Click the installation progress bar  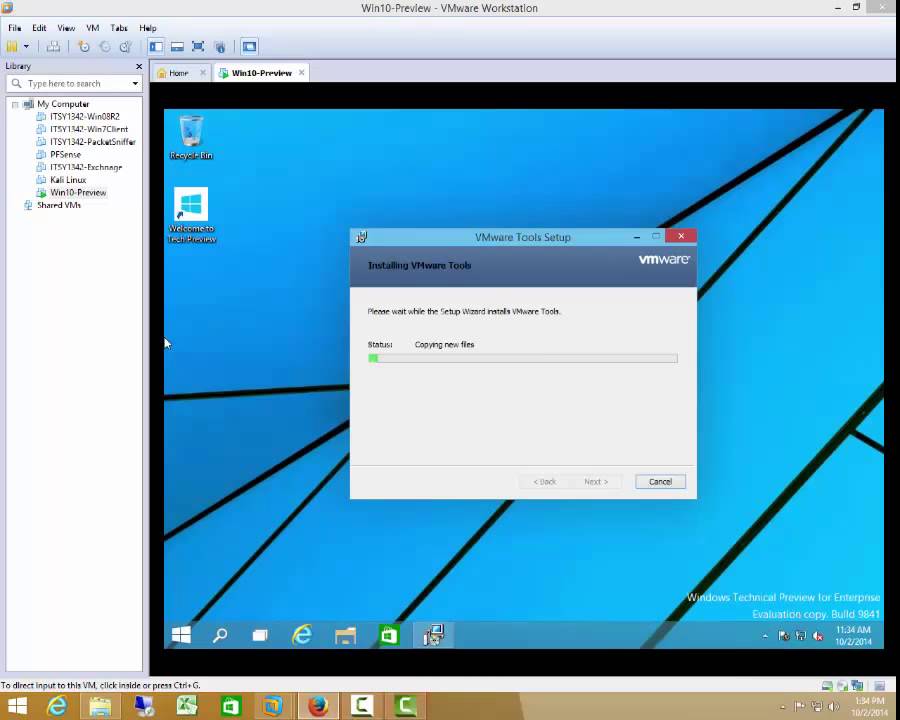tap(522, 358)
